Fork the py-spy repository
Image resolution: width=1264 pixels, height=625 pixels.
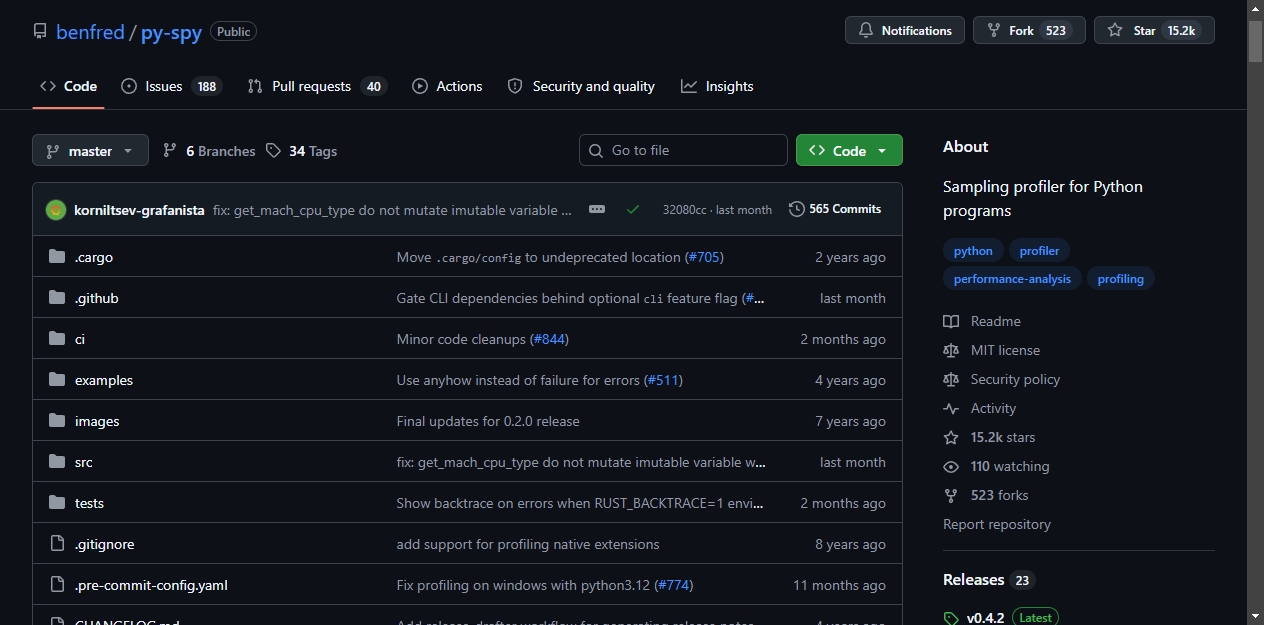[x=1029, y=30]
